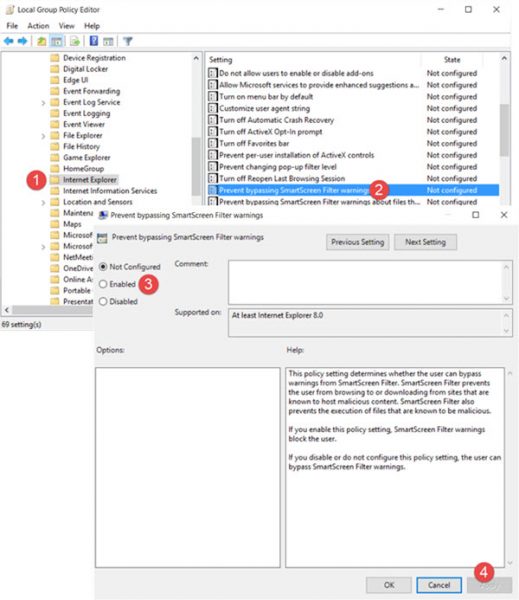Image resolution: width=519 pixels, height=600 pixels.
Task: Expand the File Explorer tree node
Action: coord(43,136)
